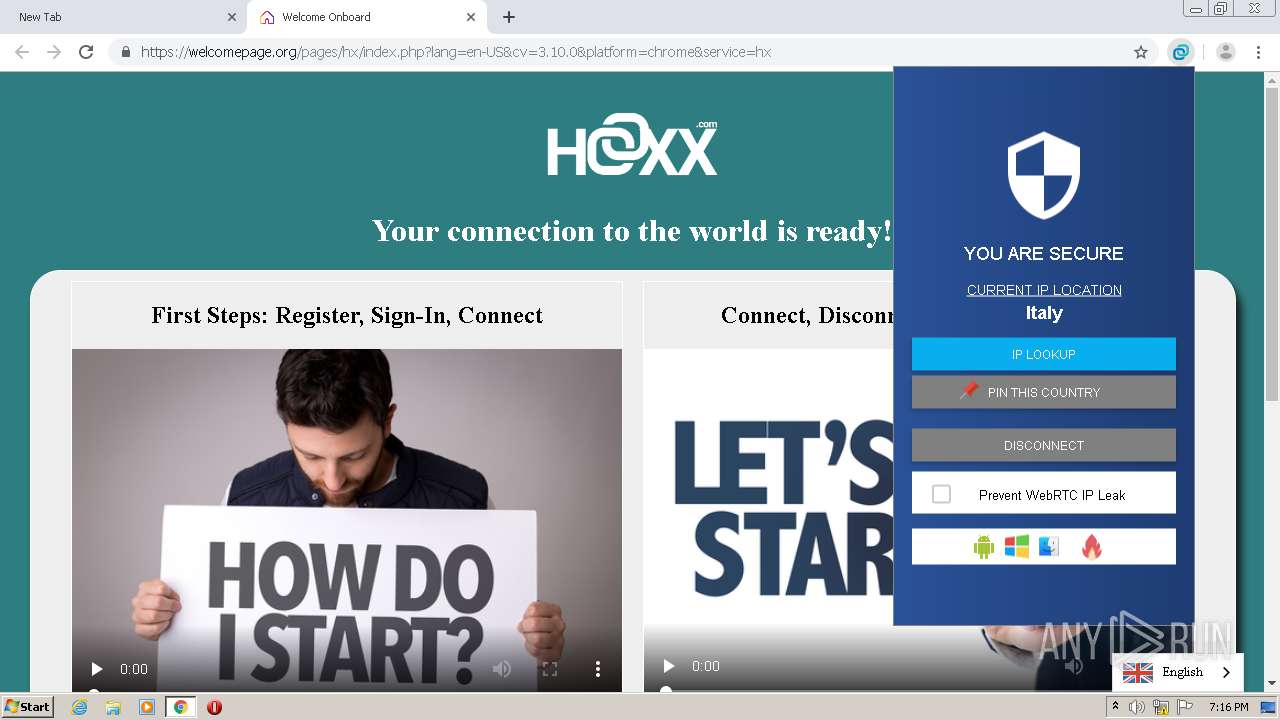Switch to the Welcome Onboard tab
The width and height of the screenshot is (1280, 720).
366,17
